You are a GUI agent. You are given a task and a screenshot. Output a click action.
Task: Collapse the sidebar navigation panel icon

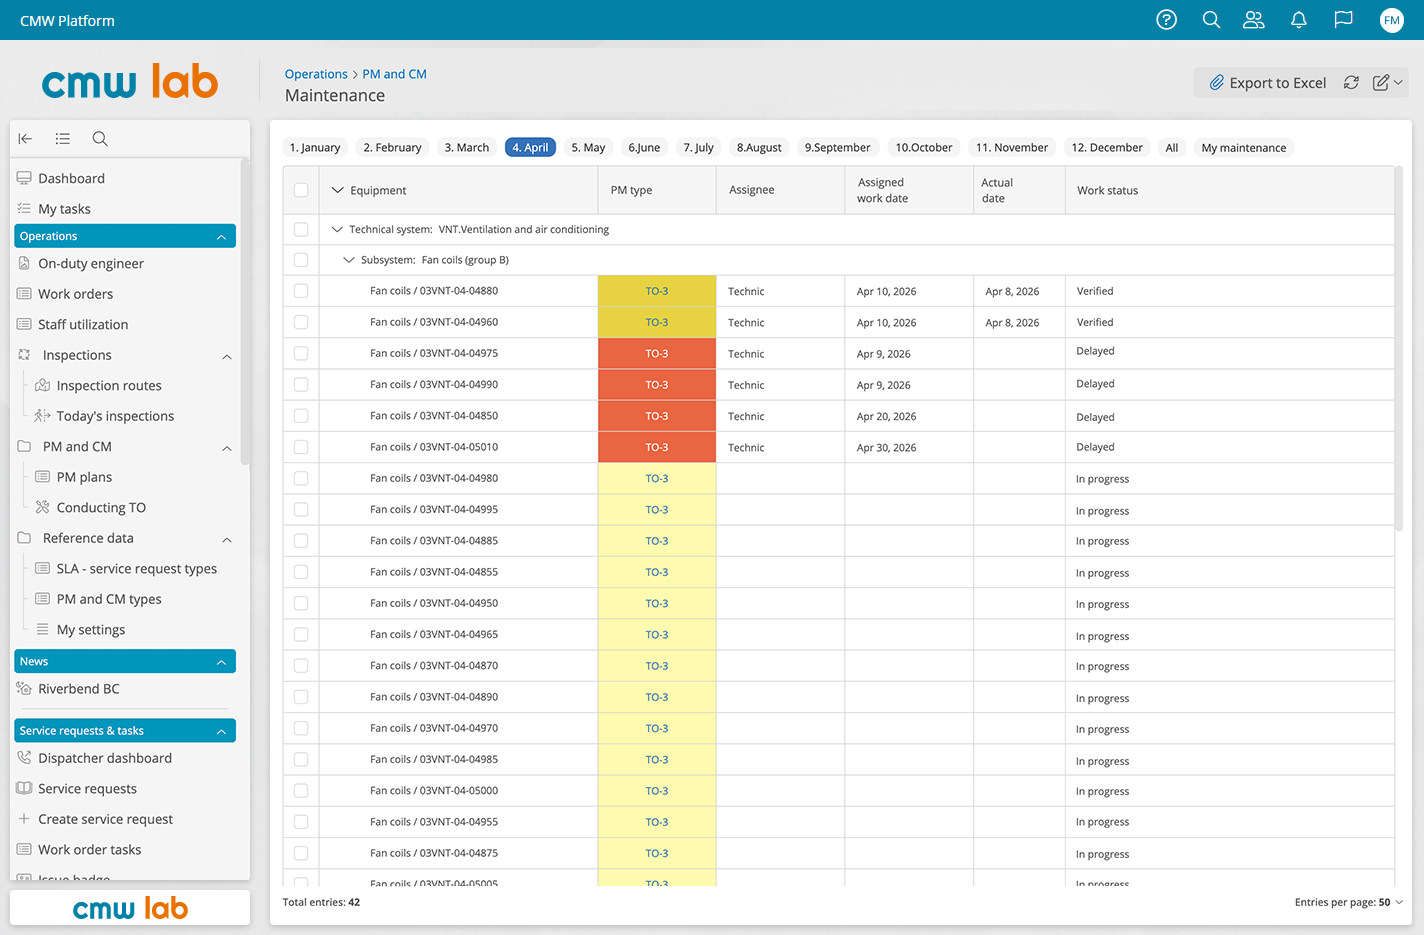coord(25,139)
